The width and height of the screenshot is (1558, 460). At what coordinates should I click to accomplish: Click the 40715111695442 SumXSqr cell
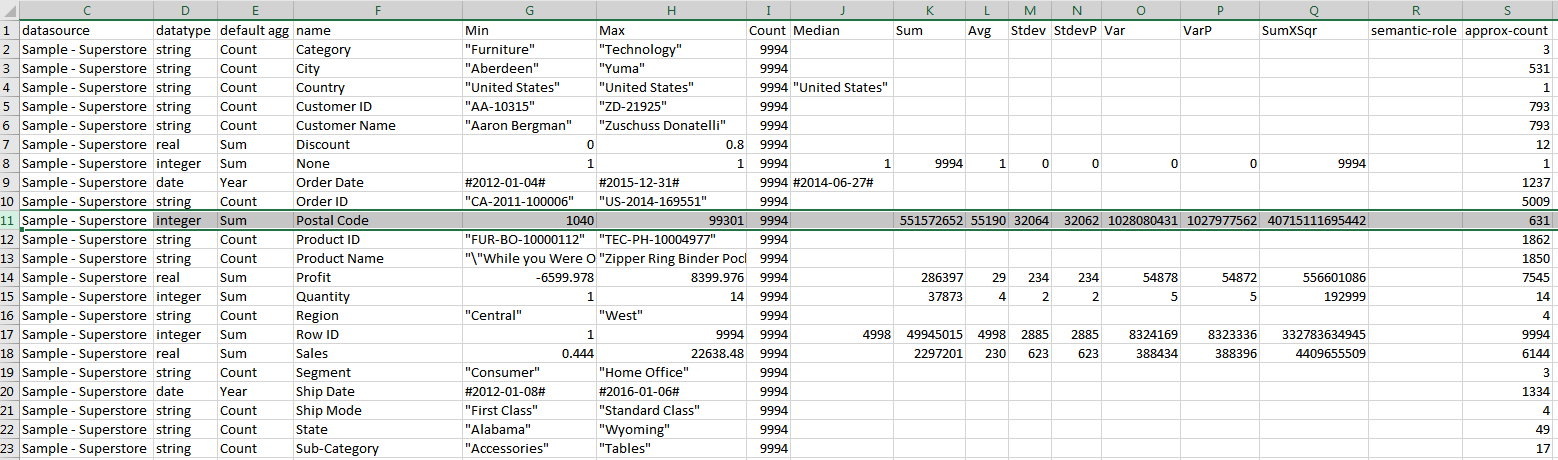[1314, 220]
